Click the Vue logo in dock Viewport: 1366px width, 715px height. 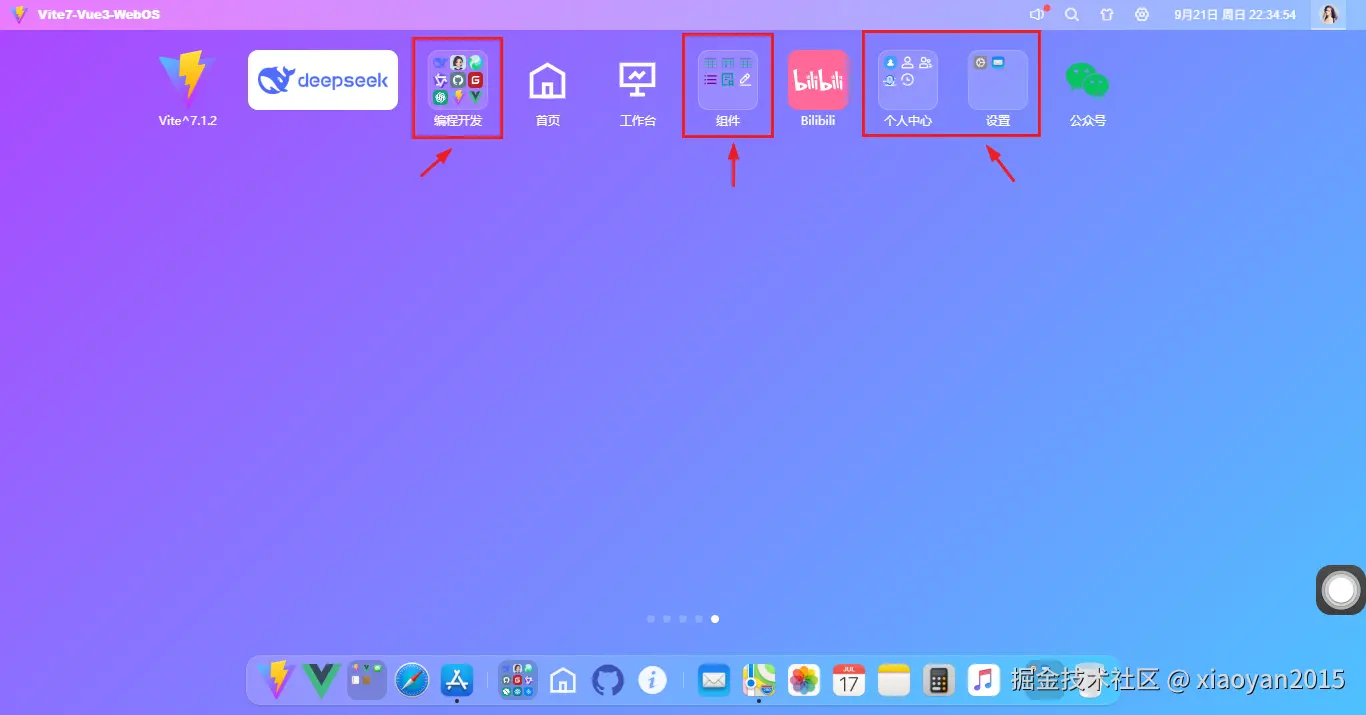(322, 680)
